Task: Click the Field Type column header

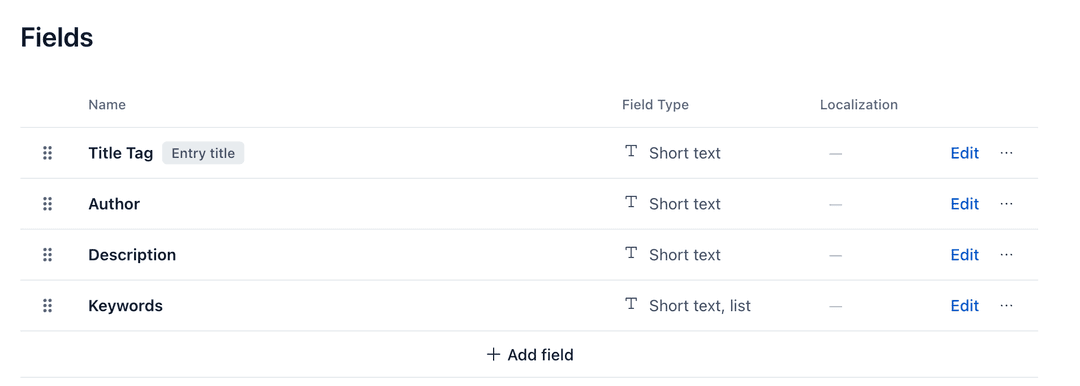Action: pos(655,105)
